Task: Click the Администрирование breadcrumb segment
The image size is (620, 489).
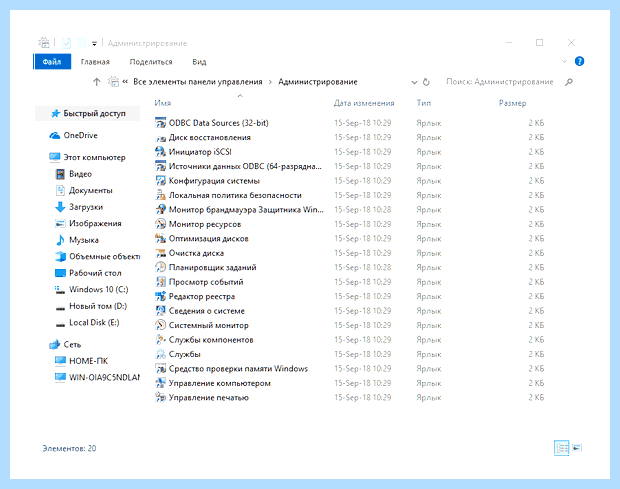Action: (318, 82)
